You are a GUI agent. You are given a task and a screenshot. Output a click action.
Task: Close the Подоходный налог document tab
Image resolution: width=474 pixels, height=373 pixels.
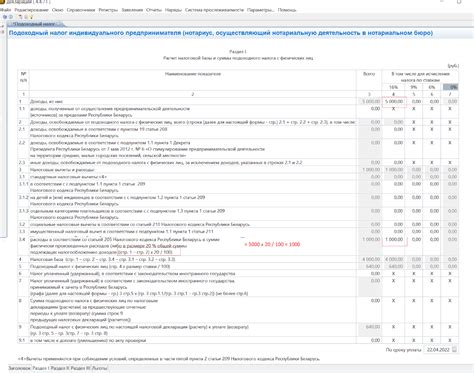pyautogui.click(x=60, y=24)
